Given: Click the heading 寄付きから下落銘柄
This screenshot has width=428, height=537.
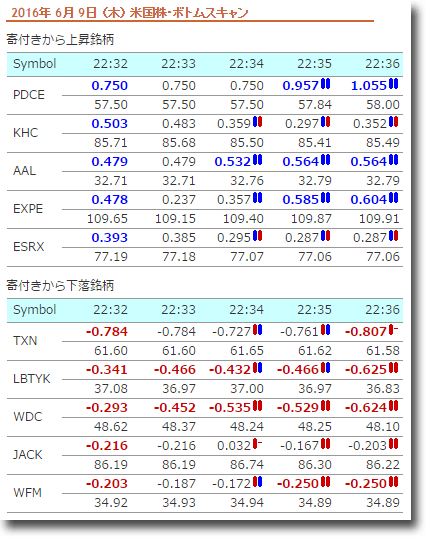Looking at the screenshot, I should coord(60,285).
